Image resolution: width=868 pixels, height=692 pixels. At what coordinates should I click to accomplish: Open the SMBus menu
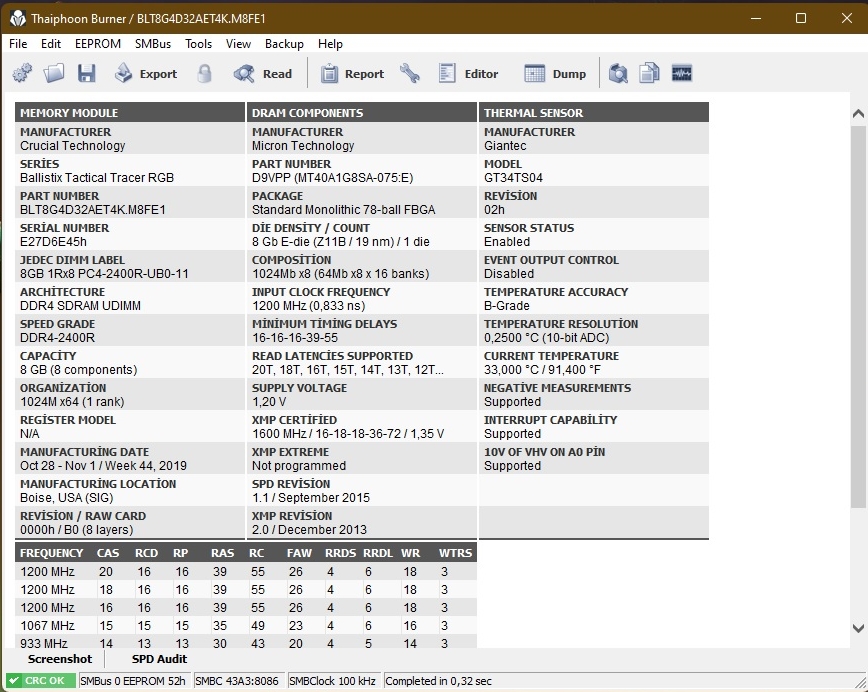click(x=153, y=44)
